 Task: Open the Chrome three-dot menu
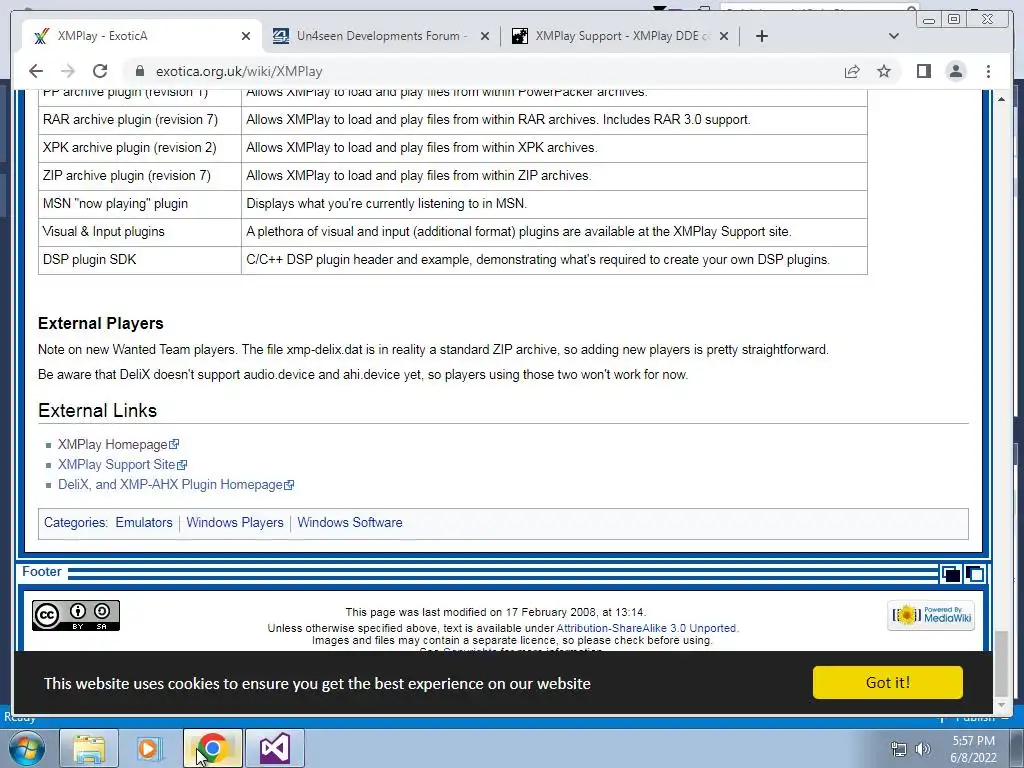point(988,71)
